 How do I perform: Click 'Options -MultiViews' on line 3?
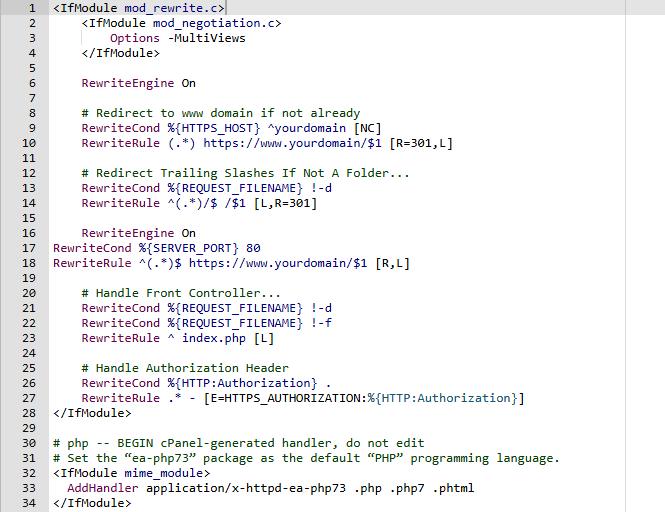[x=178, y=38]
